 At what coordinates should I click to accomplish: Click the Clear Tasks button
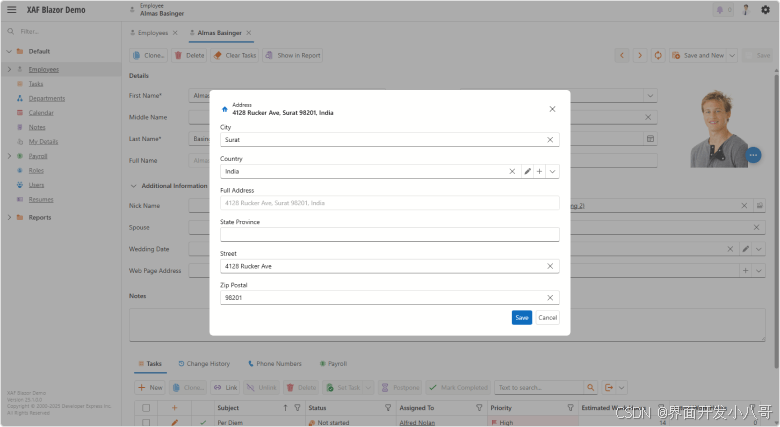coord(234,55)
